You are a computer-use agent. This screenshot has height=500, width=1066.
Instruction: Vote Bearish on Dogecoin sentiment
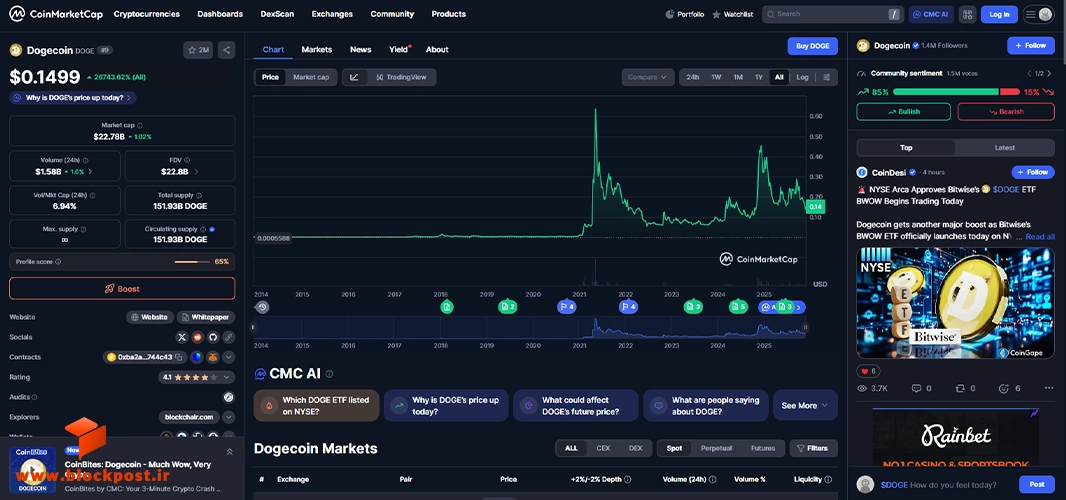pos(1006,112)
